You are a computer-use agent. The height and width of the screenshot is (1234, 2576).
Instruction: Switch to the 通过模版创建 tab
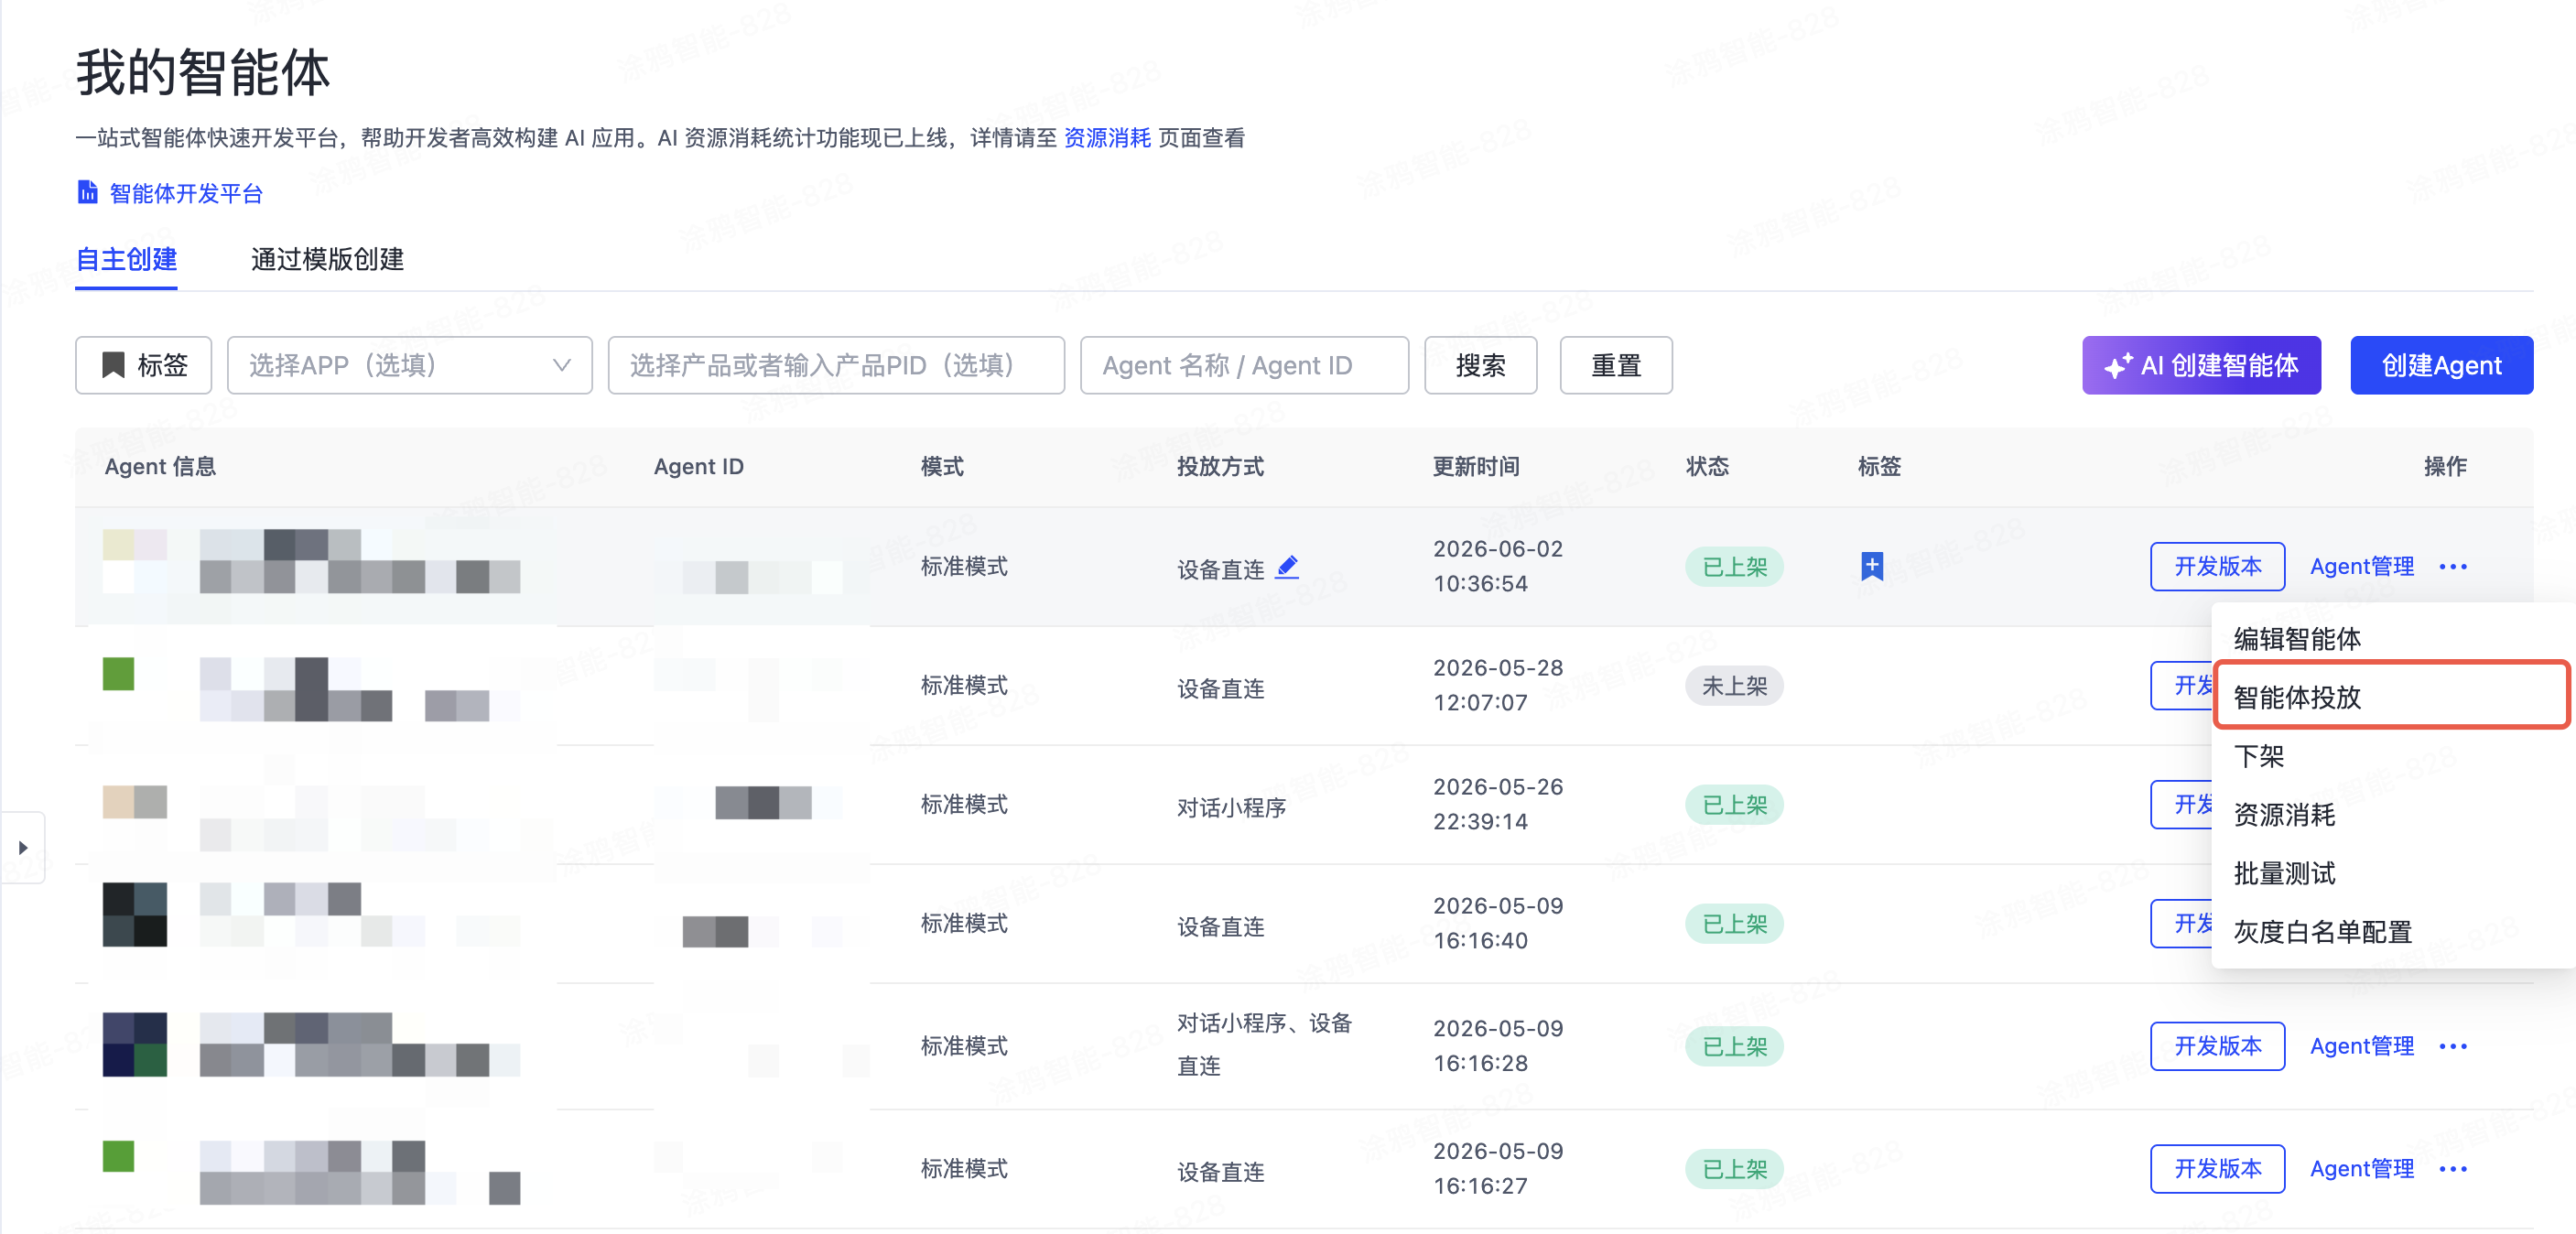pyautogui.click(x=327, y=260)
